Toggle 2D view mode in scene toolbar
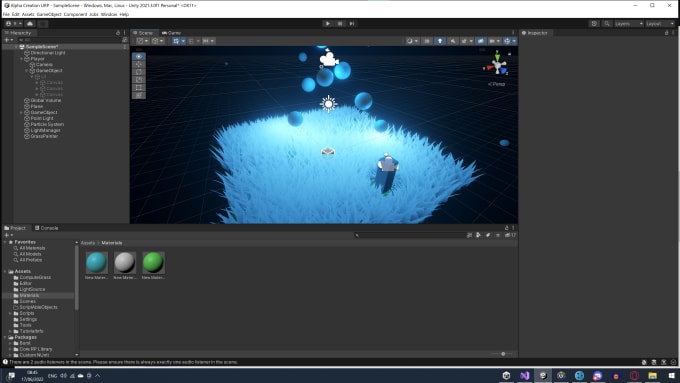This screenshot has height=383, width=680. click(x=427, y=41)
